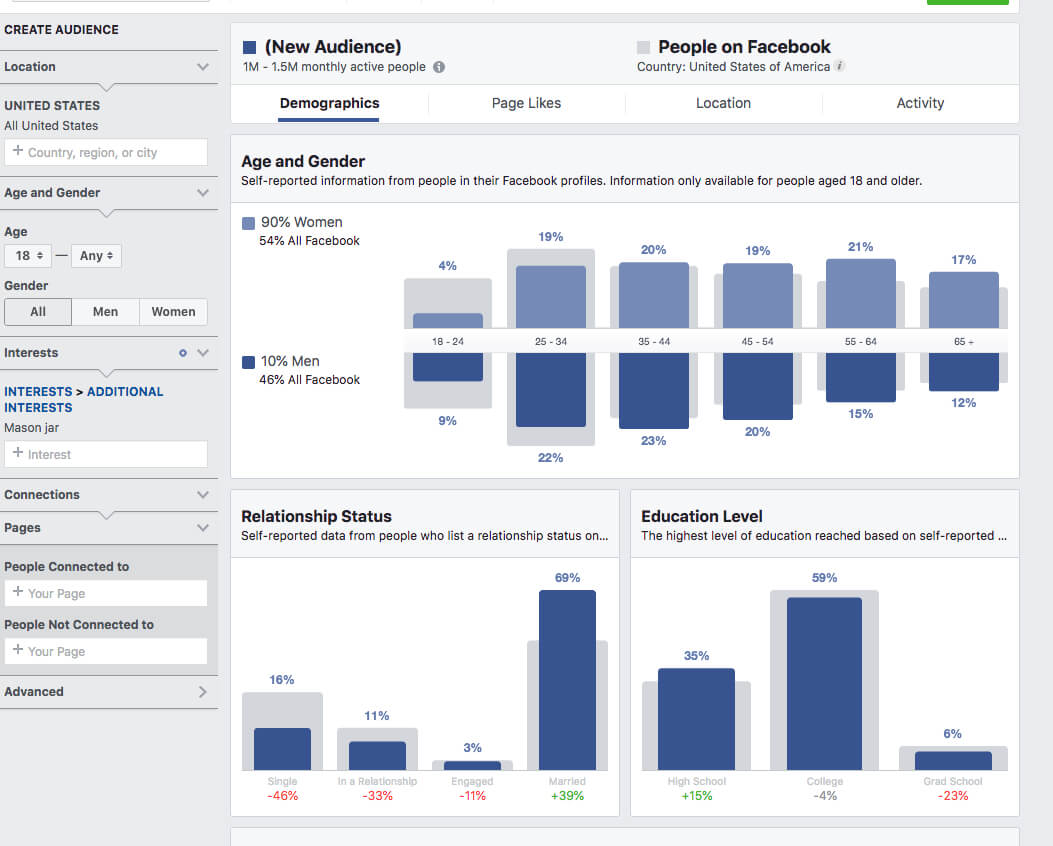
Task: Switch to the Page Likes tab
Action: click(526, 103)
